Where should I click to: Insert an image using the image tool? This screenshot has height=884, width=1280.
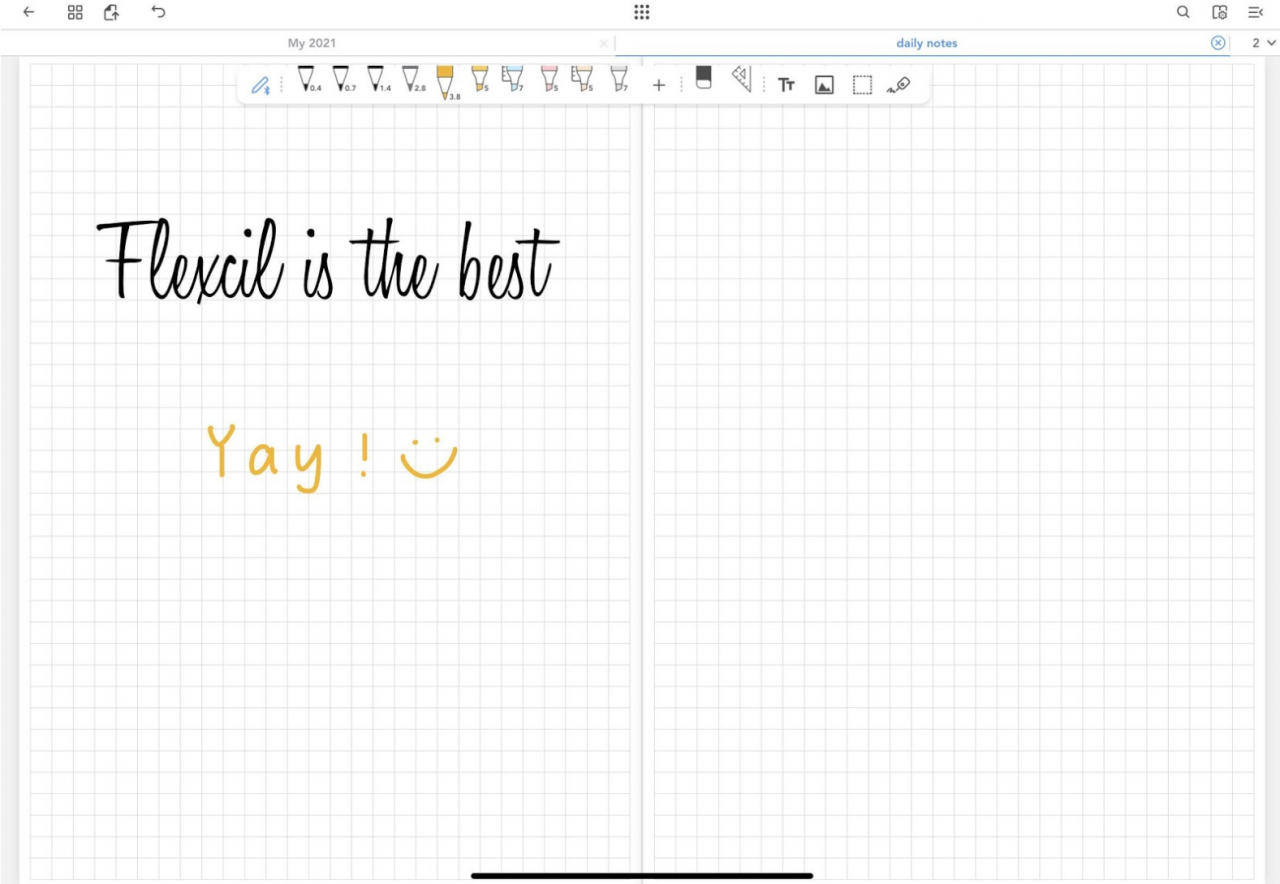(824, 85)
